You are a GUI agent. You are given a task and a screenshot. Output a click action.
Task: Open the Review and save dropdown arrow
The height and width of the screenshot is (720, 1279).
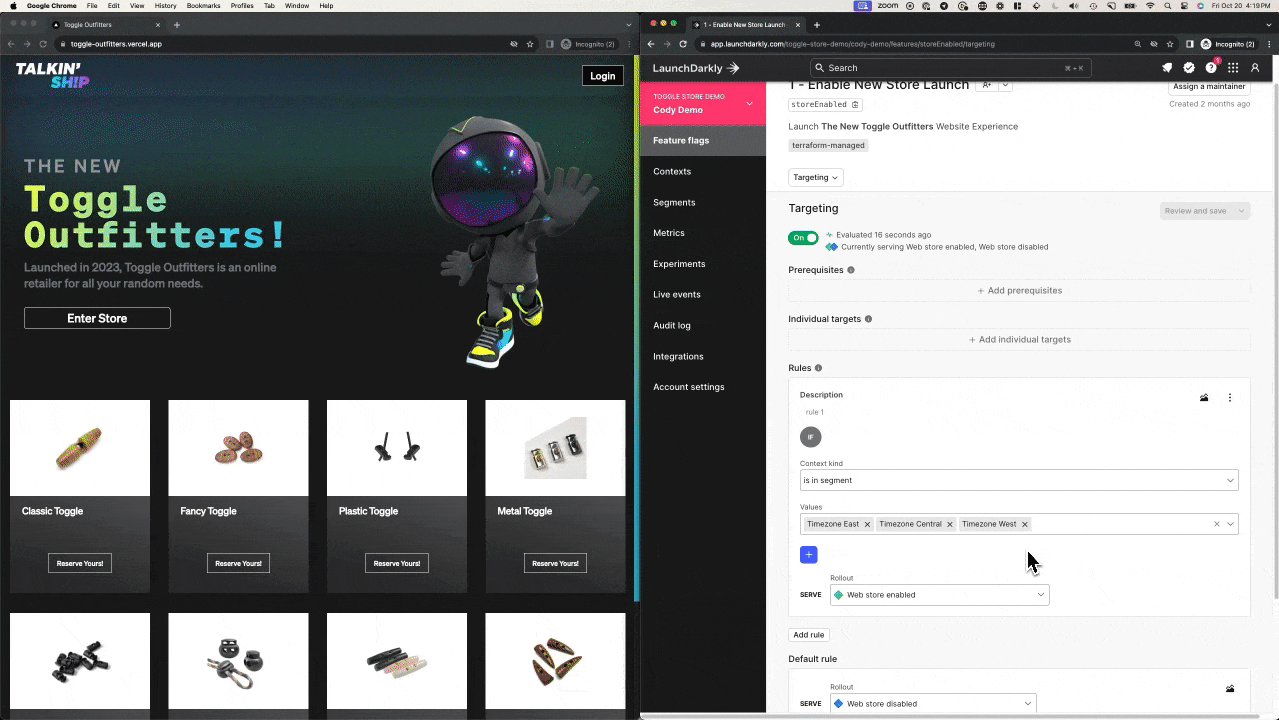(1241, 211)
